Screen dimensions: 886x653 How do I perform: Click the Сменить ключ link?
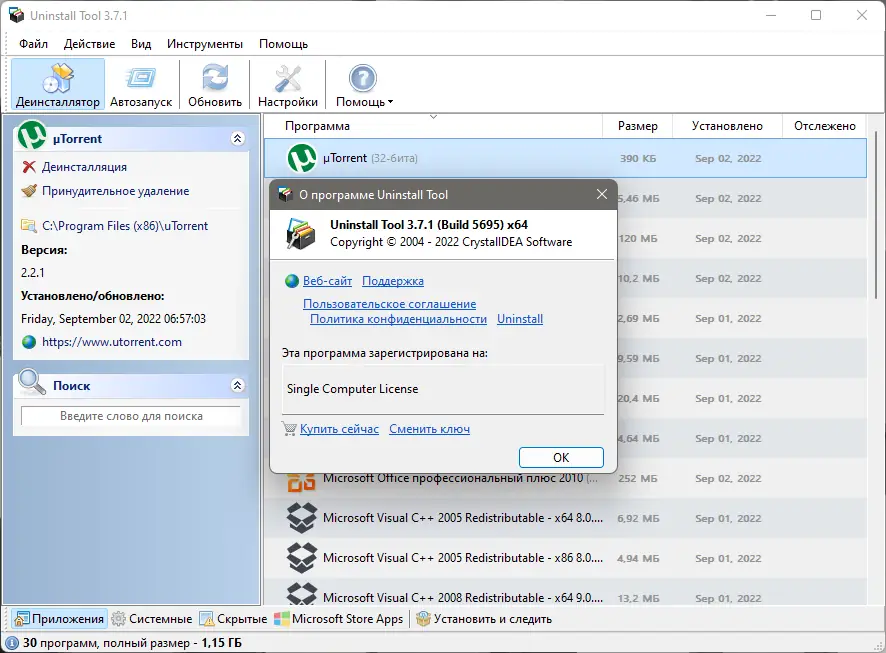(x=429, y=429)
